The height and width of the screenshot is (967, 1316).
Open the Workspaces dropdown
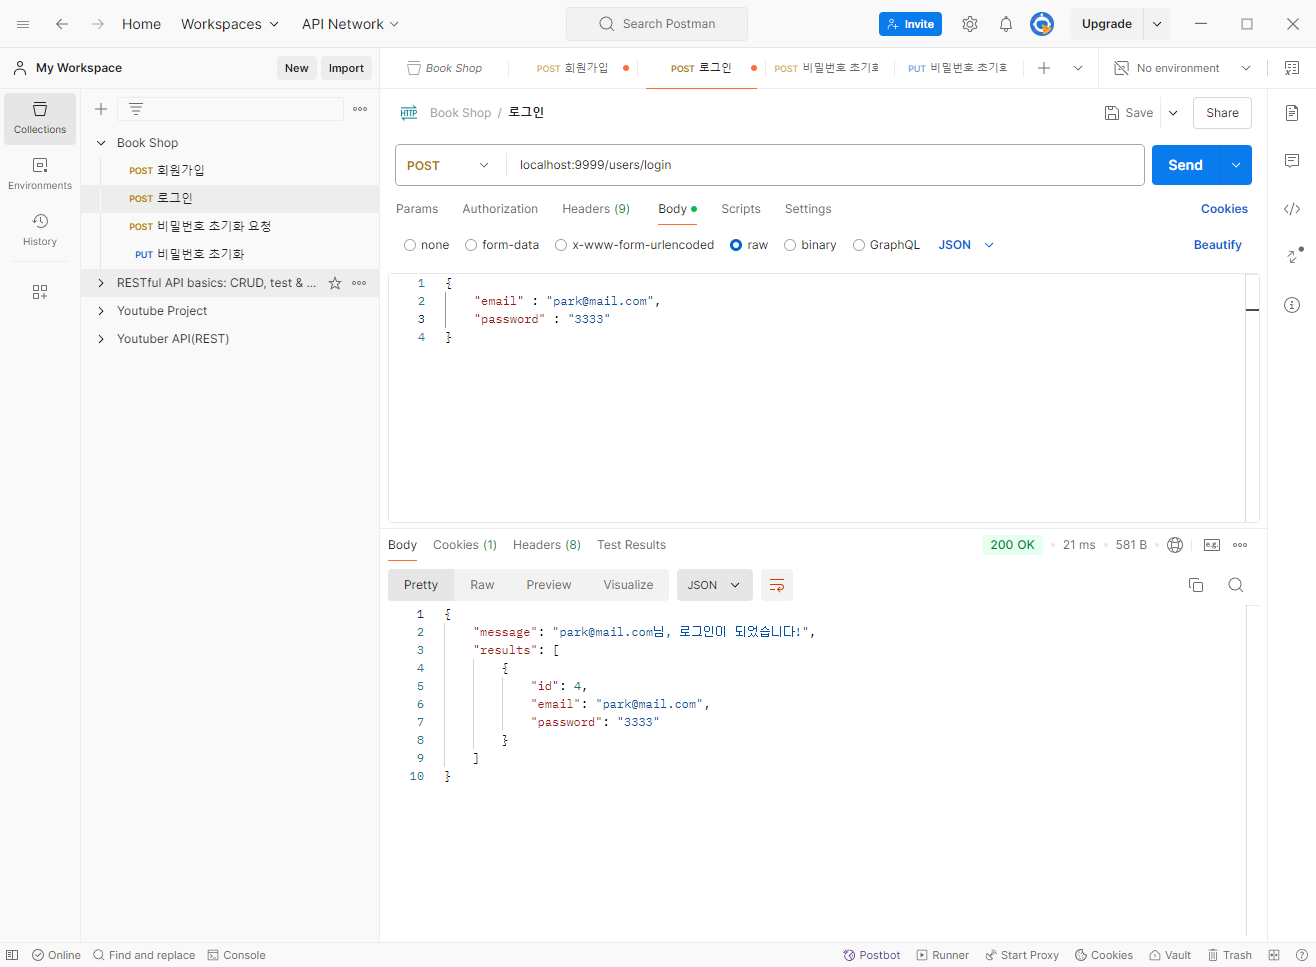[230, 24]
